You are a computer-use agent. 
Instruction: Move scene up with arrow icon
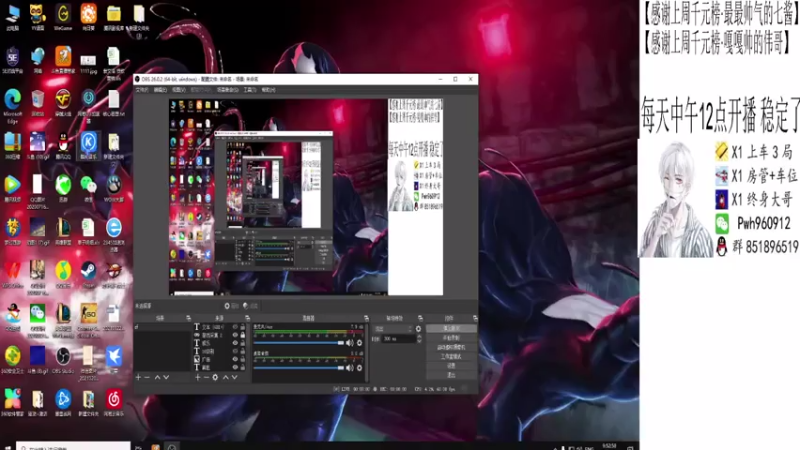157,378
